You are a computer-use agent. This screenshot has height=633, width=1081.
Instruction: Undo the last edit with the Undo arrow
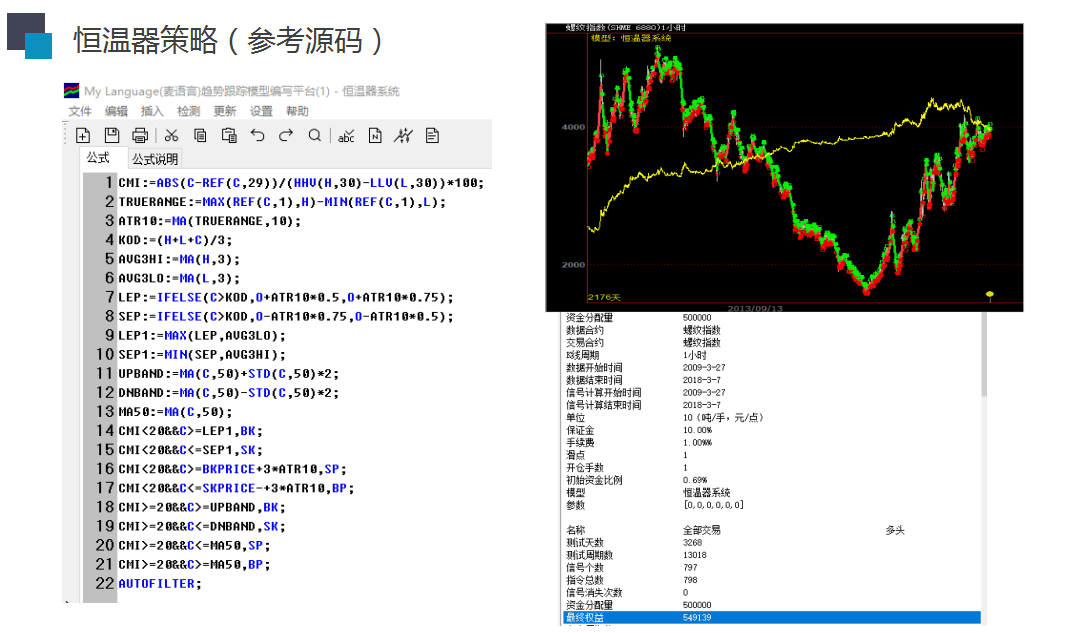pyautogui.click(x=257, y=136)
